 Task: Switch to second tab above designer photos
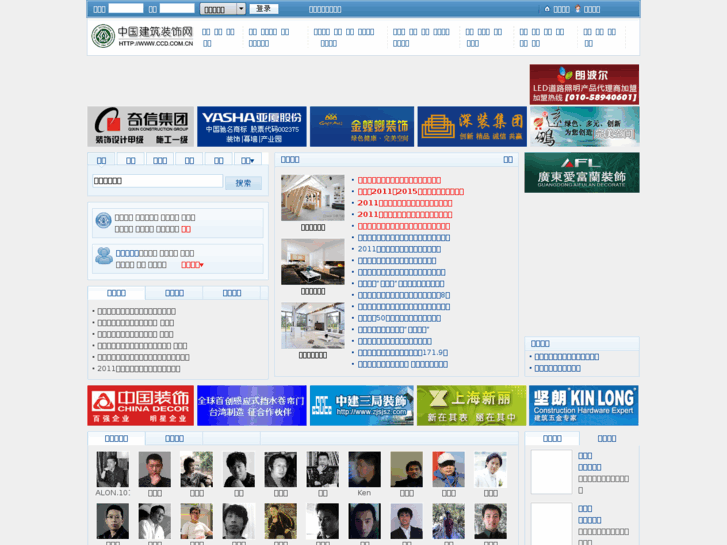tap(174, 438)
